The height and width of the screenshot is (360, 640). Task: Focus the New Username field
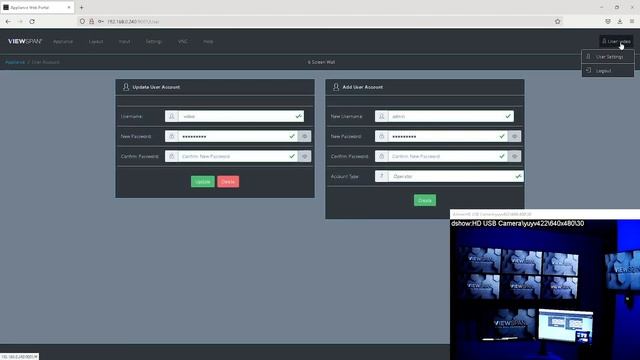pyautogui.click(x=451, y=116)
